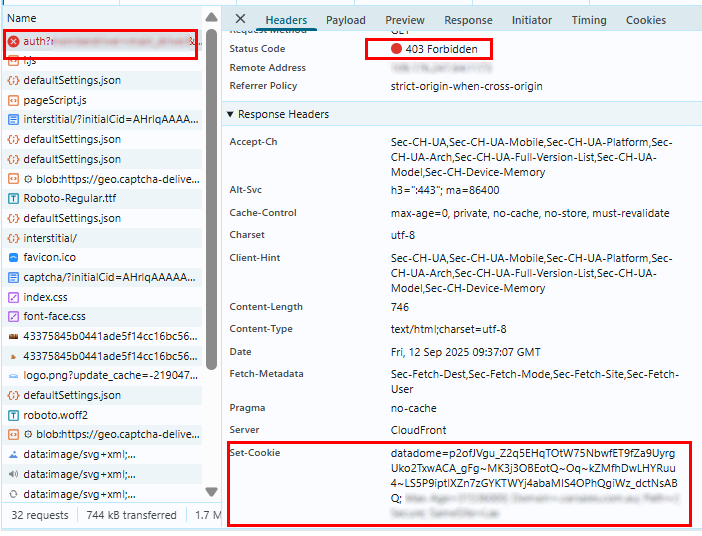Screen dimensions: 702x536
Task: Switch to the Payload tab
Action: click(346, 20)
